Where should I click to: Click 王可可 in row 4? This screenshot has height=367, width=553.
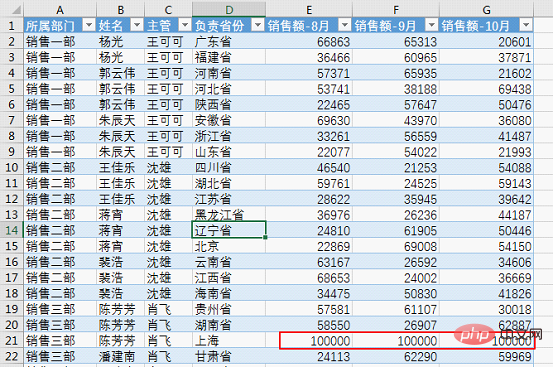point(168,73)
